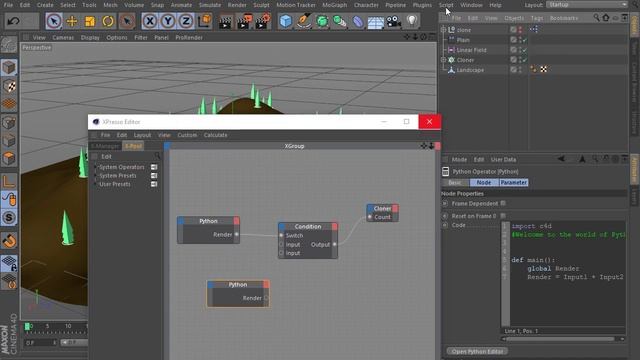
Task: Select the Polygons mode icon
Action: (x=9, y=158)
